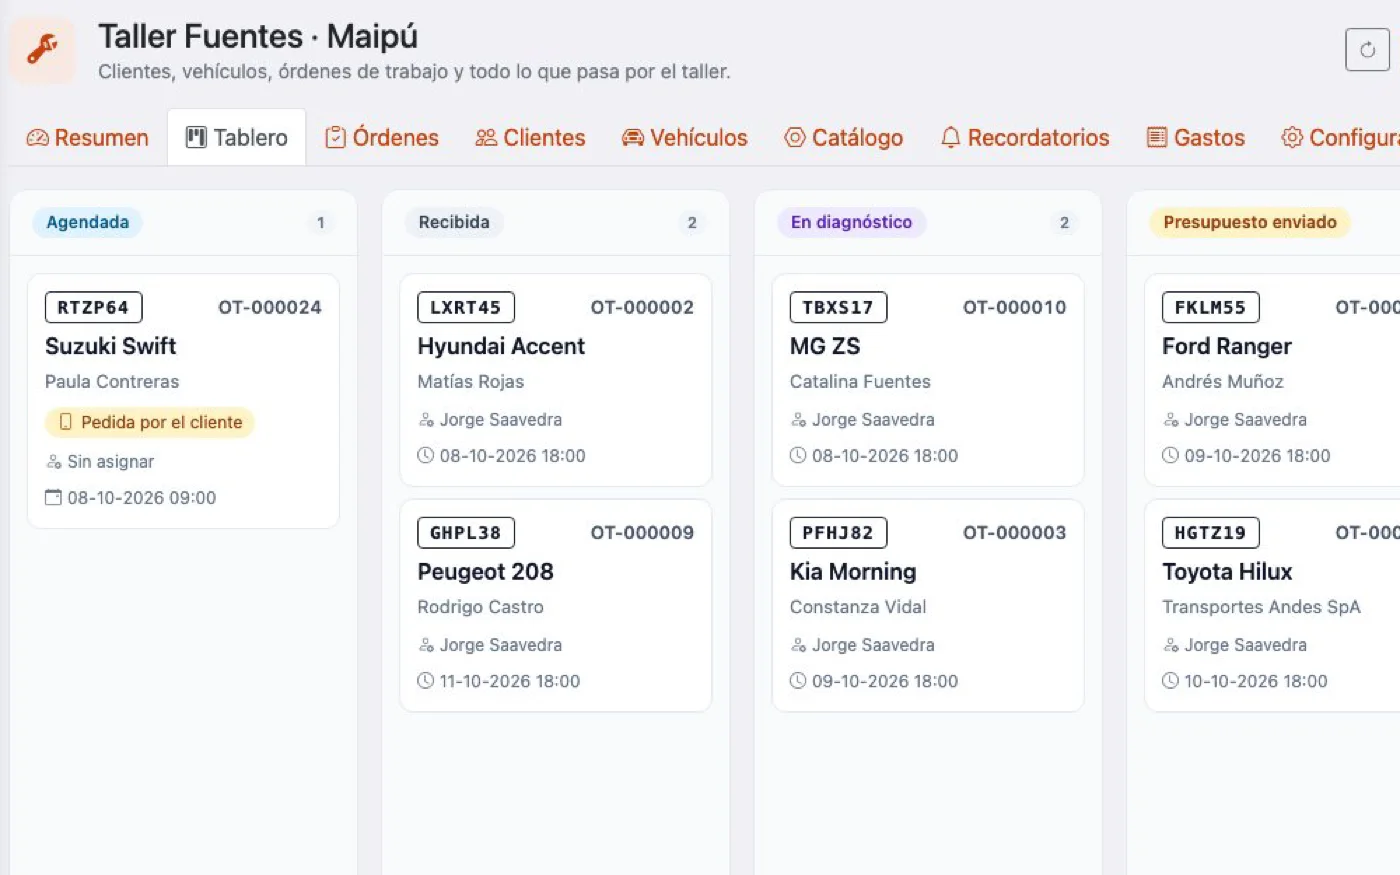The image size is (1400, 875).
Task: Open the Recordatorios tab
Action: click(x=1025, y=137)
